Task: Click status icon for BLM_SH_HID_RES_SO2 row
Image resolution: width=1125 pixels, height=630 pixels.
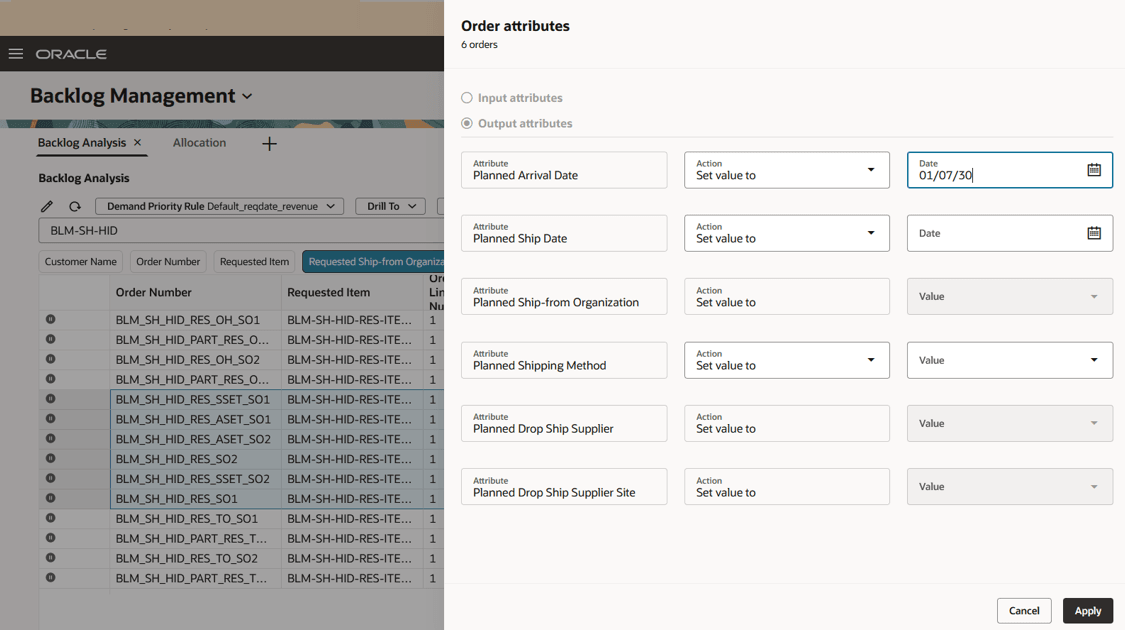Action: point(50,459)
